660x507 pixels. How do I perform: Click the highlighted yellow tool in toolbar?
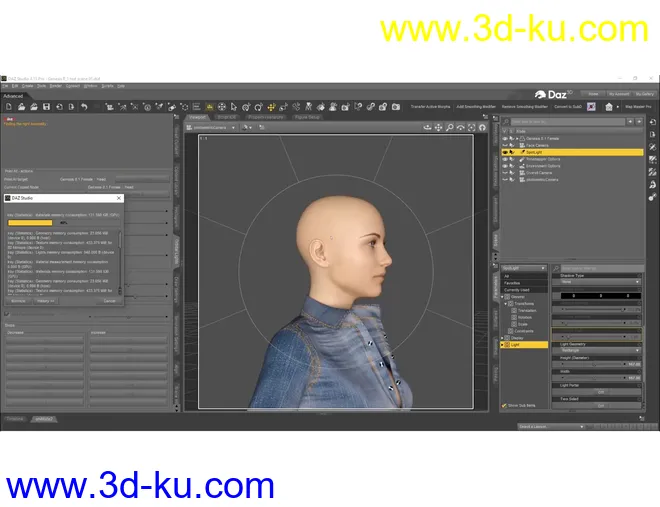(x=209, y=106)
